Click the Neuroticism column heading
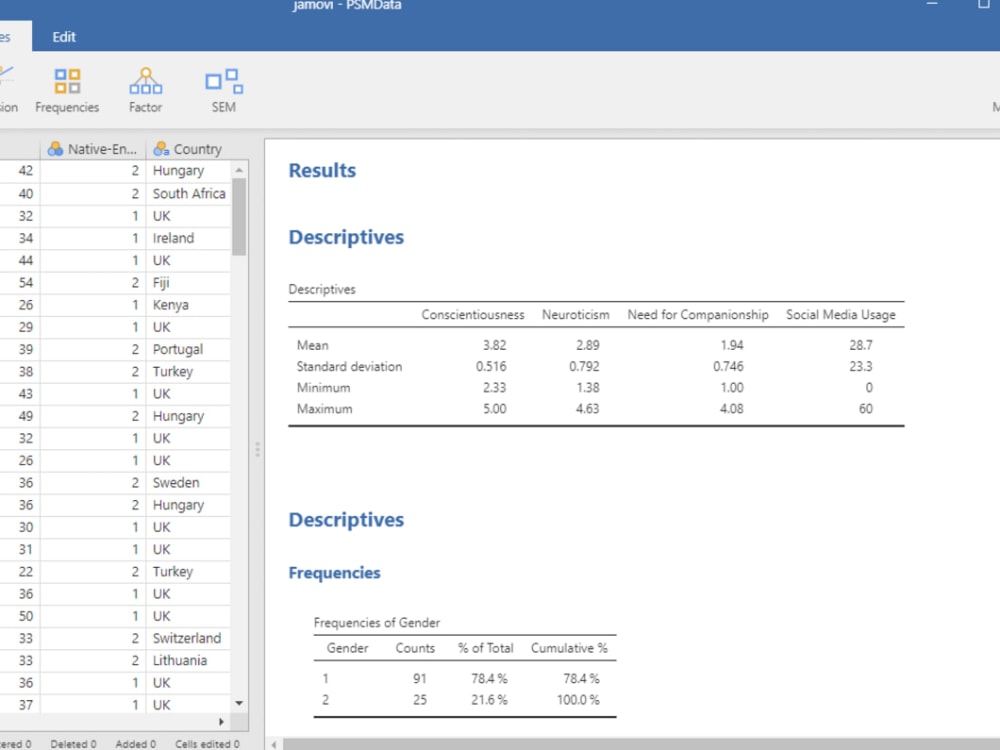1000x750 pixels. [575, 314]
